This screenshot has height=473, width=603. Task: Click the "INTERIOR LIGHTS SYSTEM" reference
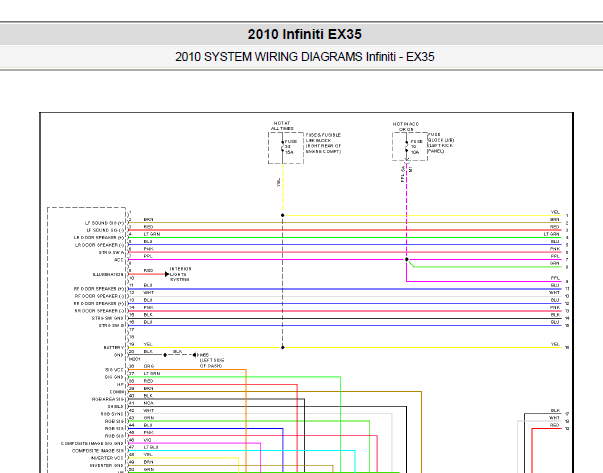click(x=180, y=274)
